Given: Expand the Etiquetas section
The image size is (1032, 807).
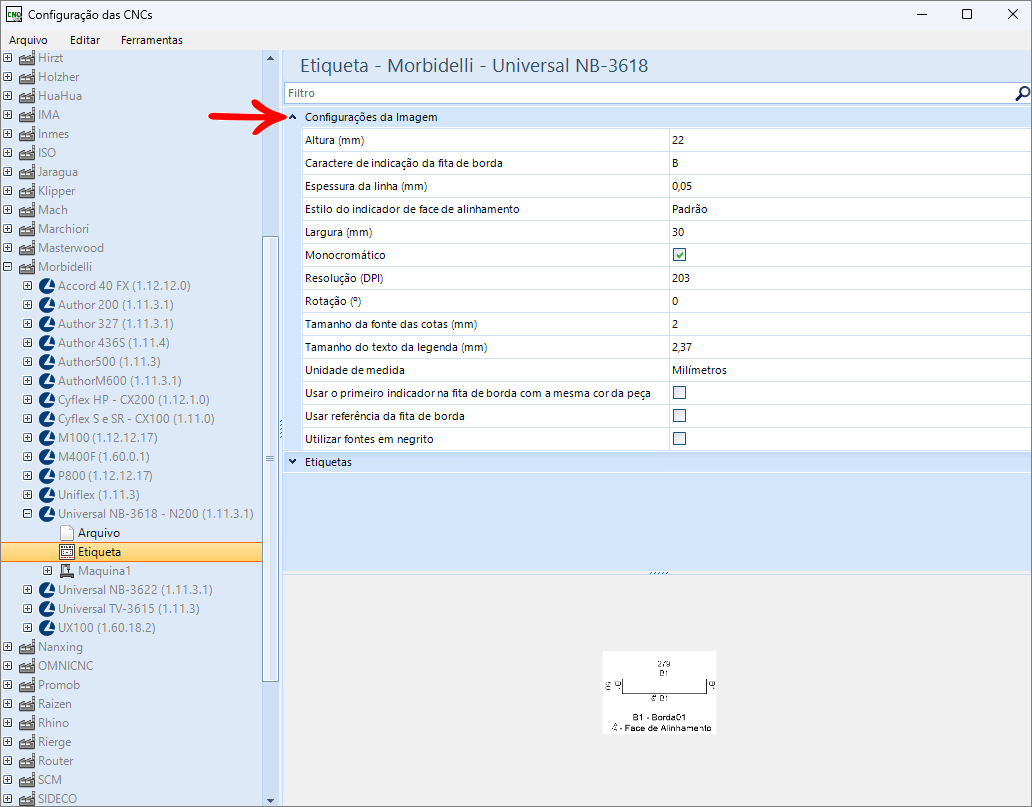Looking at the screenshot, I should (x=293, y=462).
